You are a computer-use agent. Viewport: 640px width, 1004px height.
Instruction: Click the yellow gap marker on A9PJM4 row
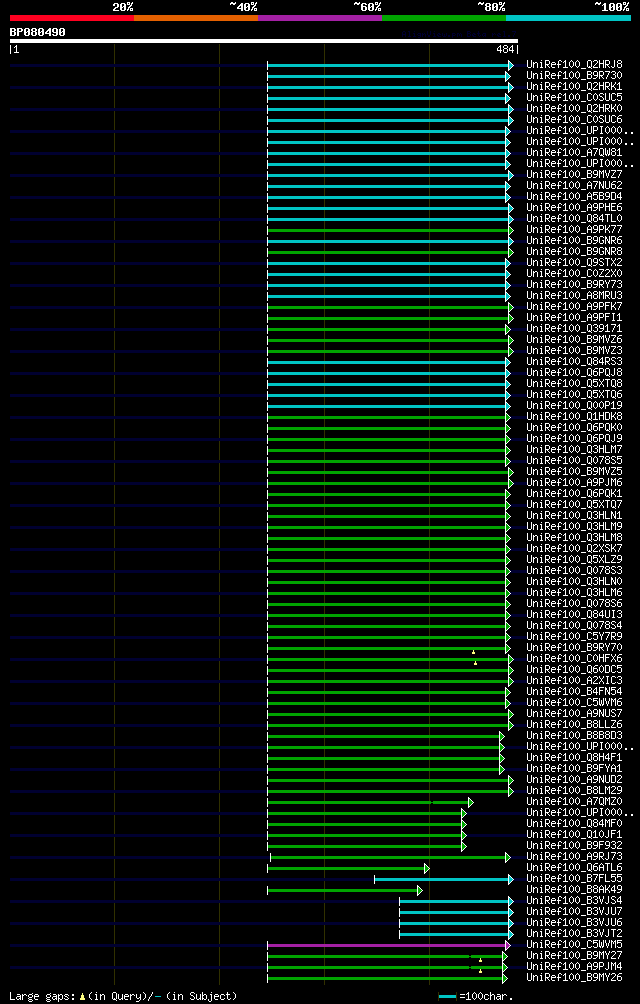tap(481, 971)
